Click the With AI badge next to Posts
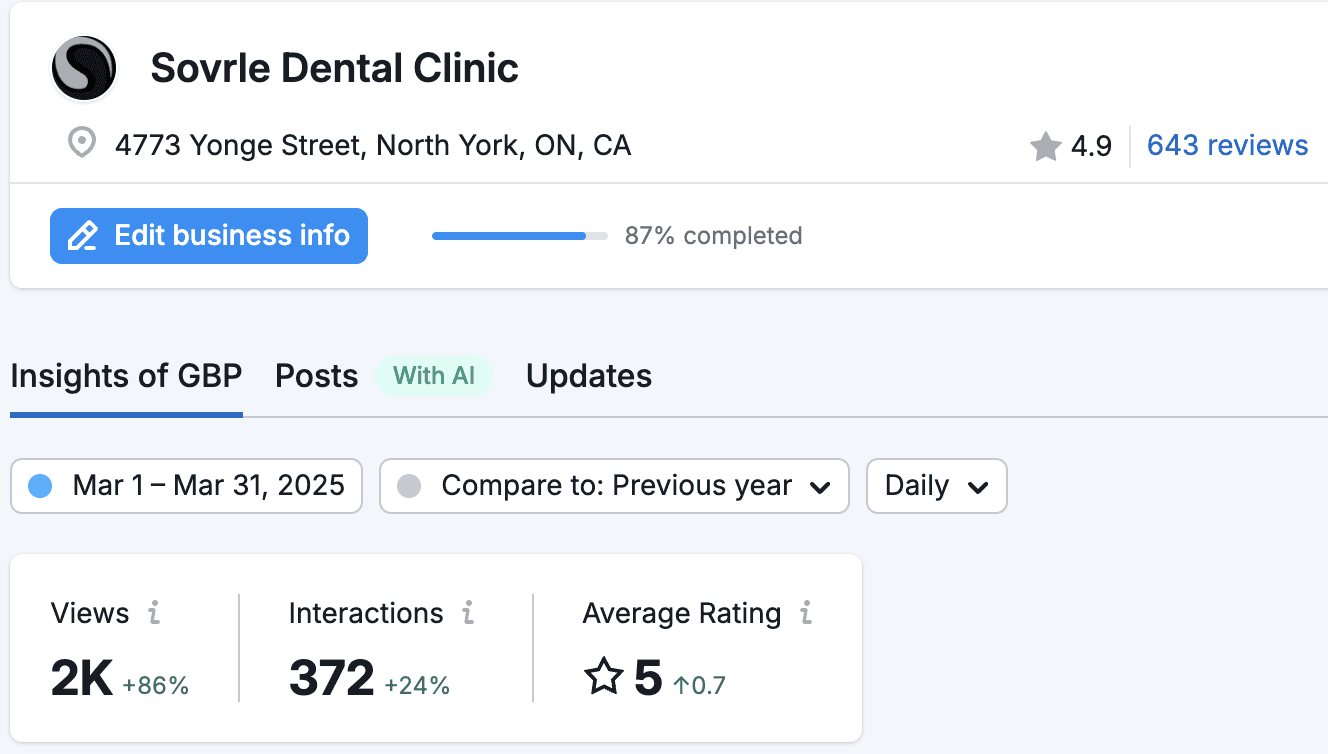 434,376
